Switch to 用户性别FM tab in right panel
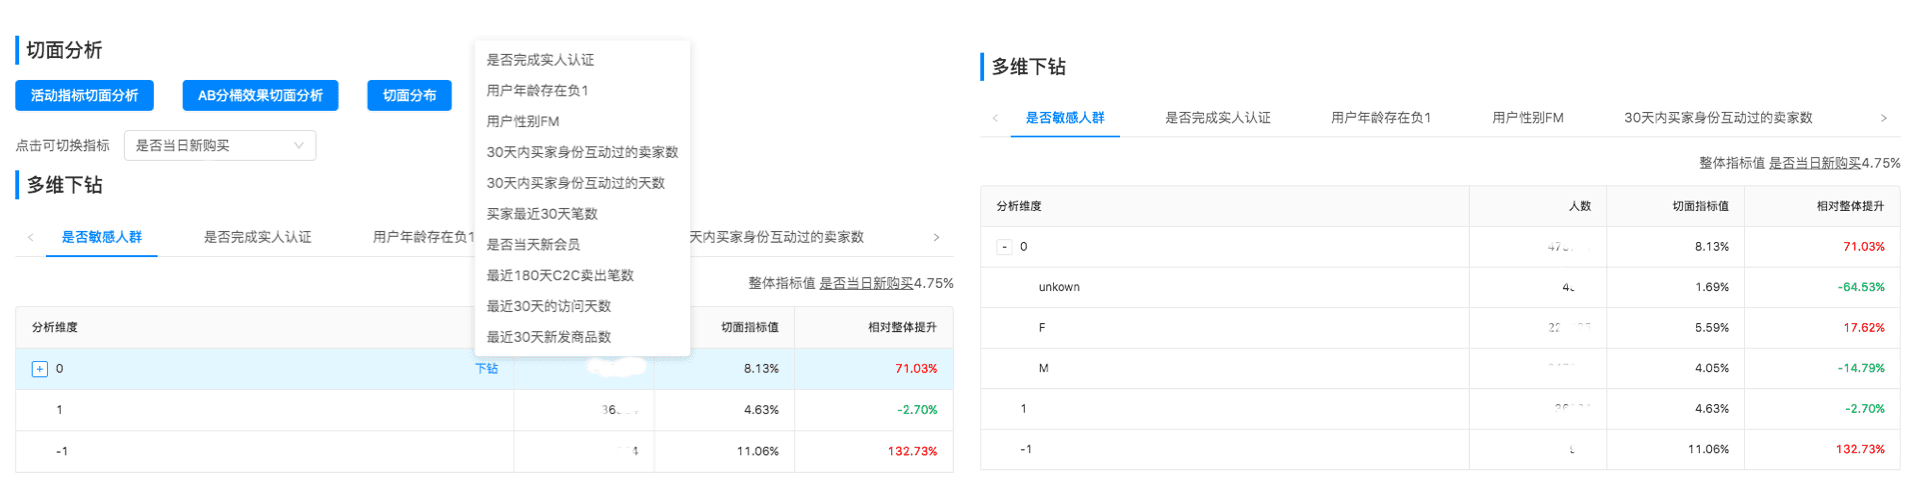 coord(1527,118)
